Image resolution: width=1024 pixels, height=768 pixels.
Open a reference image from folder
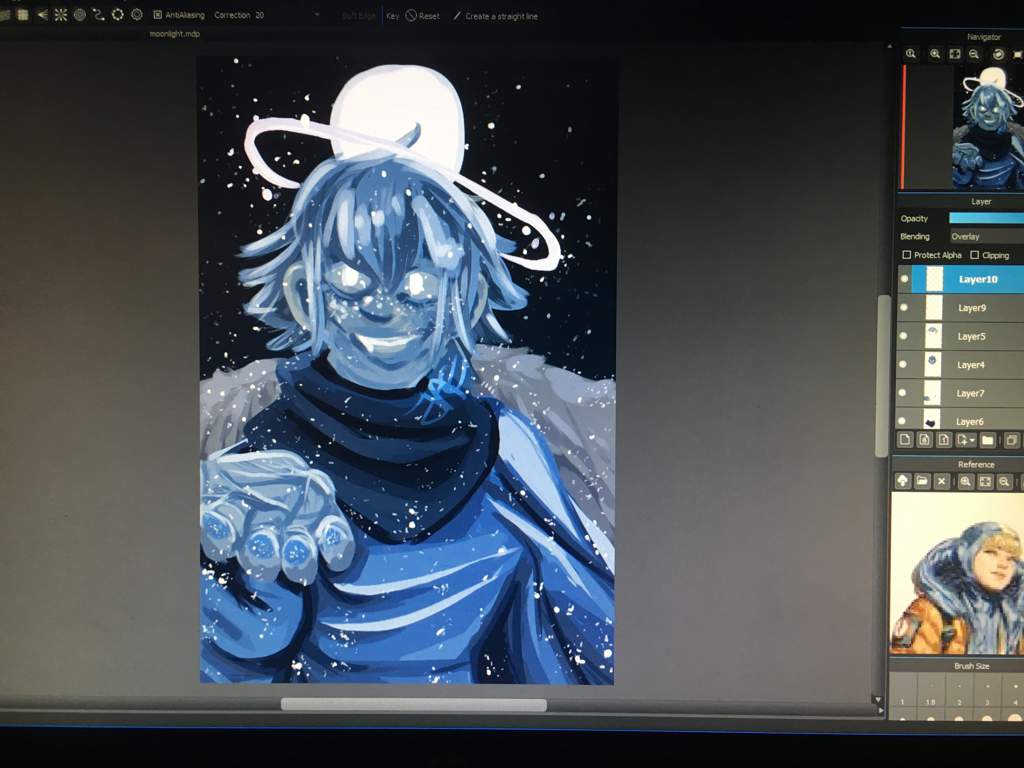(x=922, y=482)
